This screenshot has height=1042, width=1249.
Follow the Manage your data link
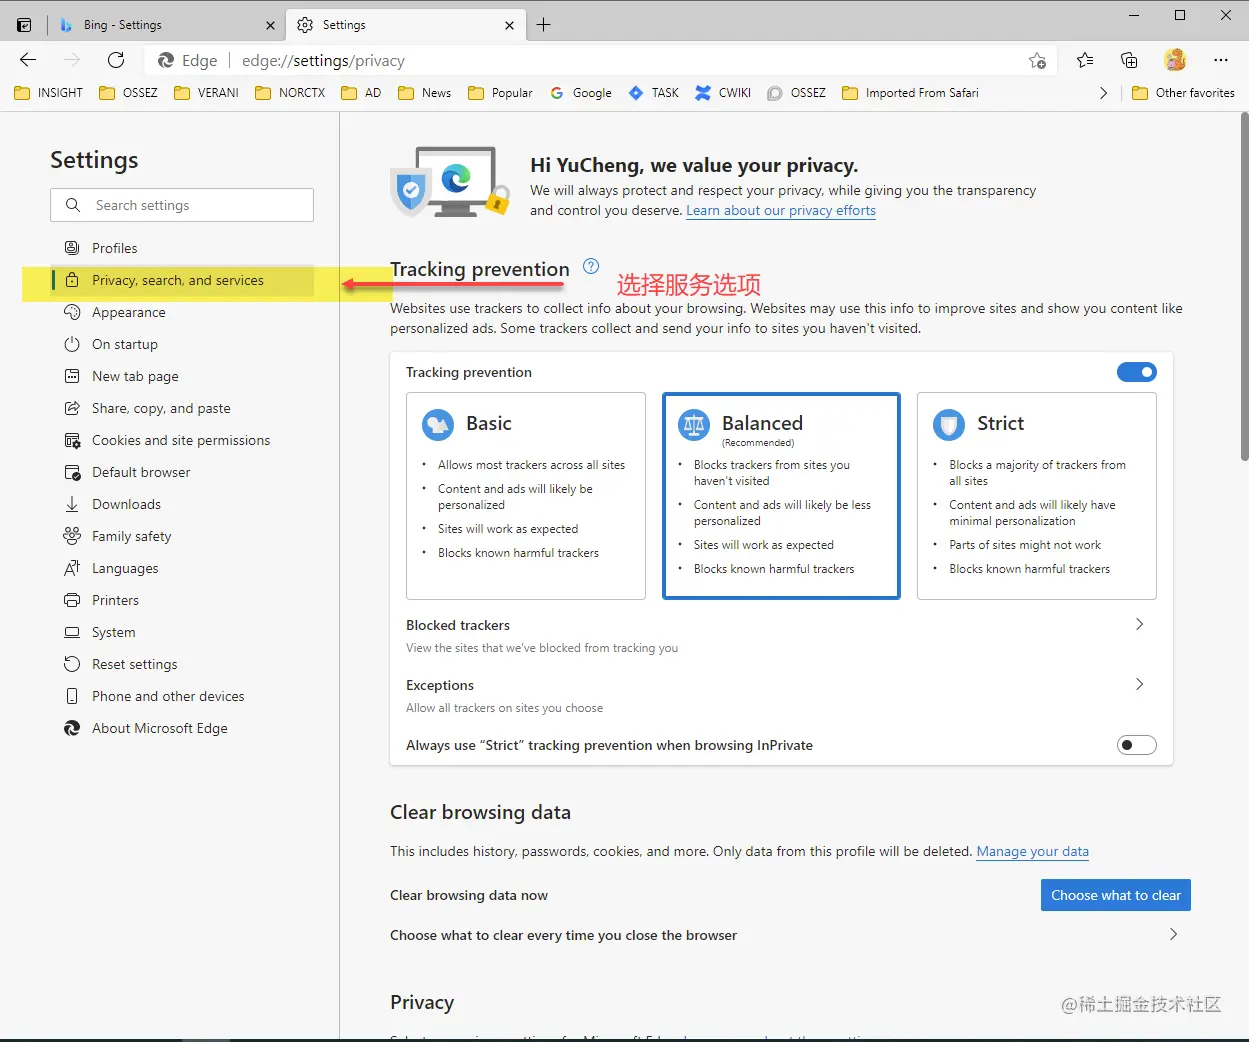click(1032, 852)
